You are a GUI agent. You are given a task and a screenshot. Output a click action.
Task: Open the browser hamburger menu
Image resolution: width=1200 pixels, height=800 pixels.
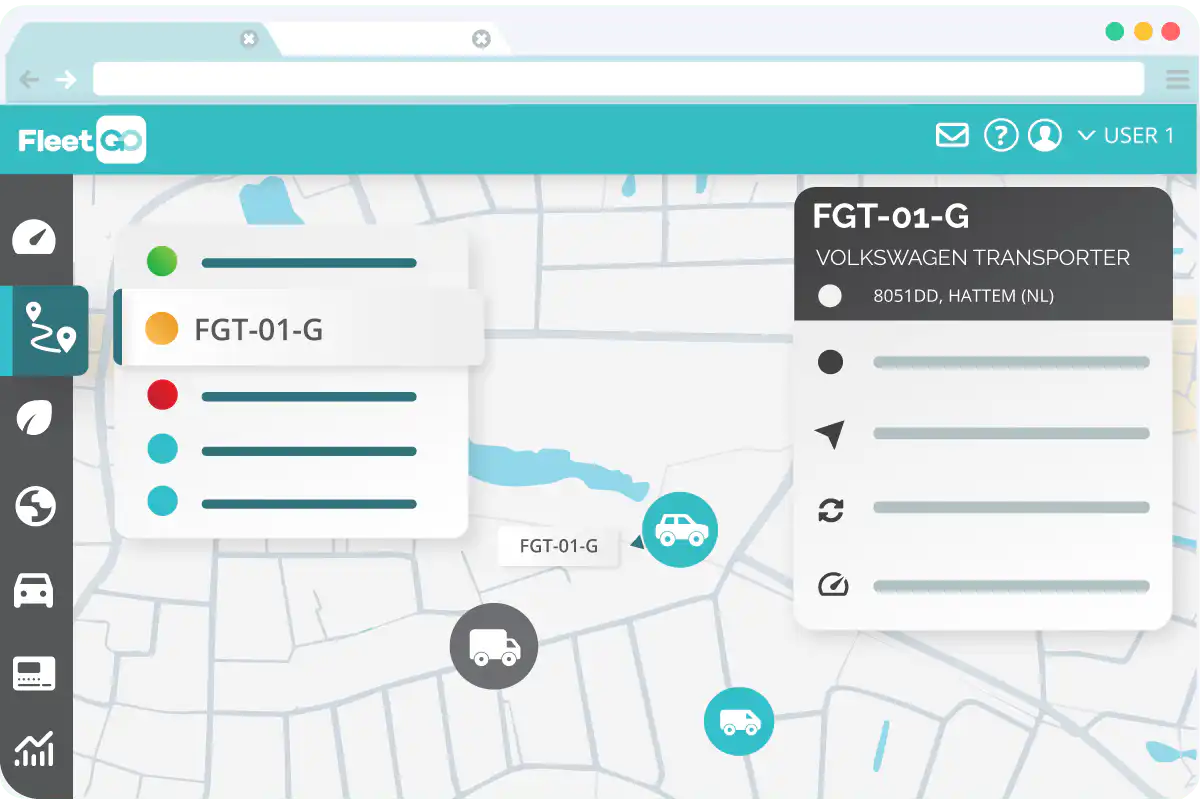(x=1177, y=79)
